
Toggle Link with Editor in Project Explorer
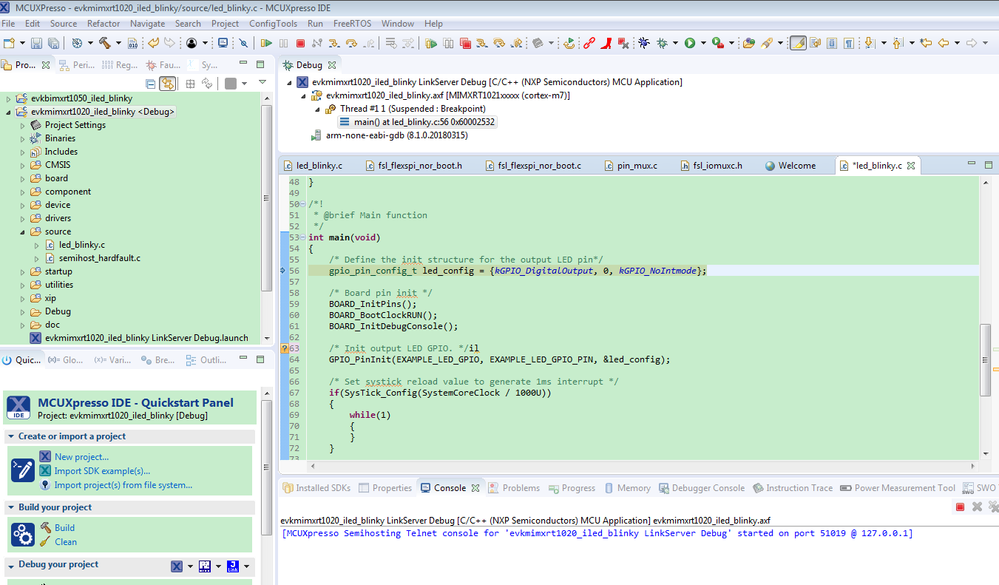pyautogui.click(x=168, y=84)
